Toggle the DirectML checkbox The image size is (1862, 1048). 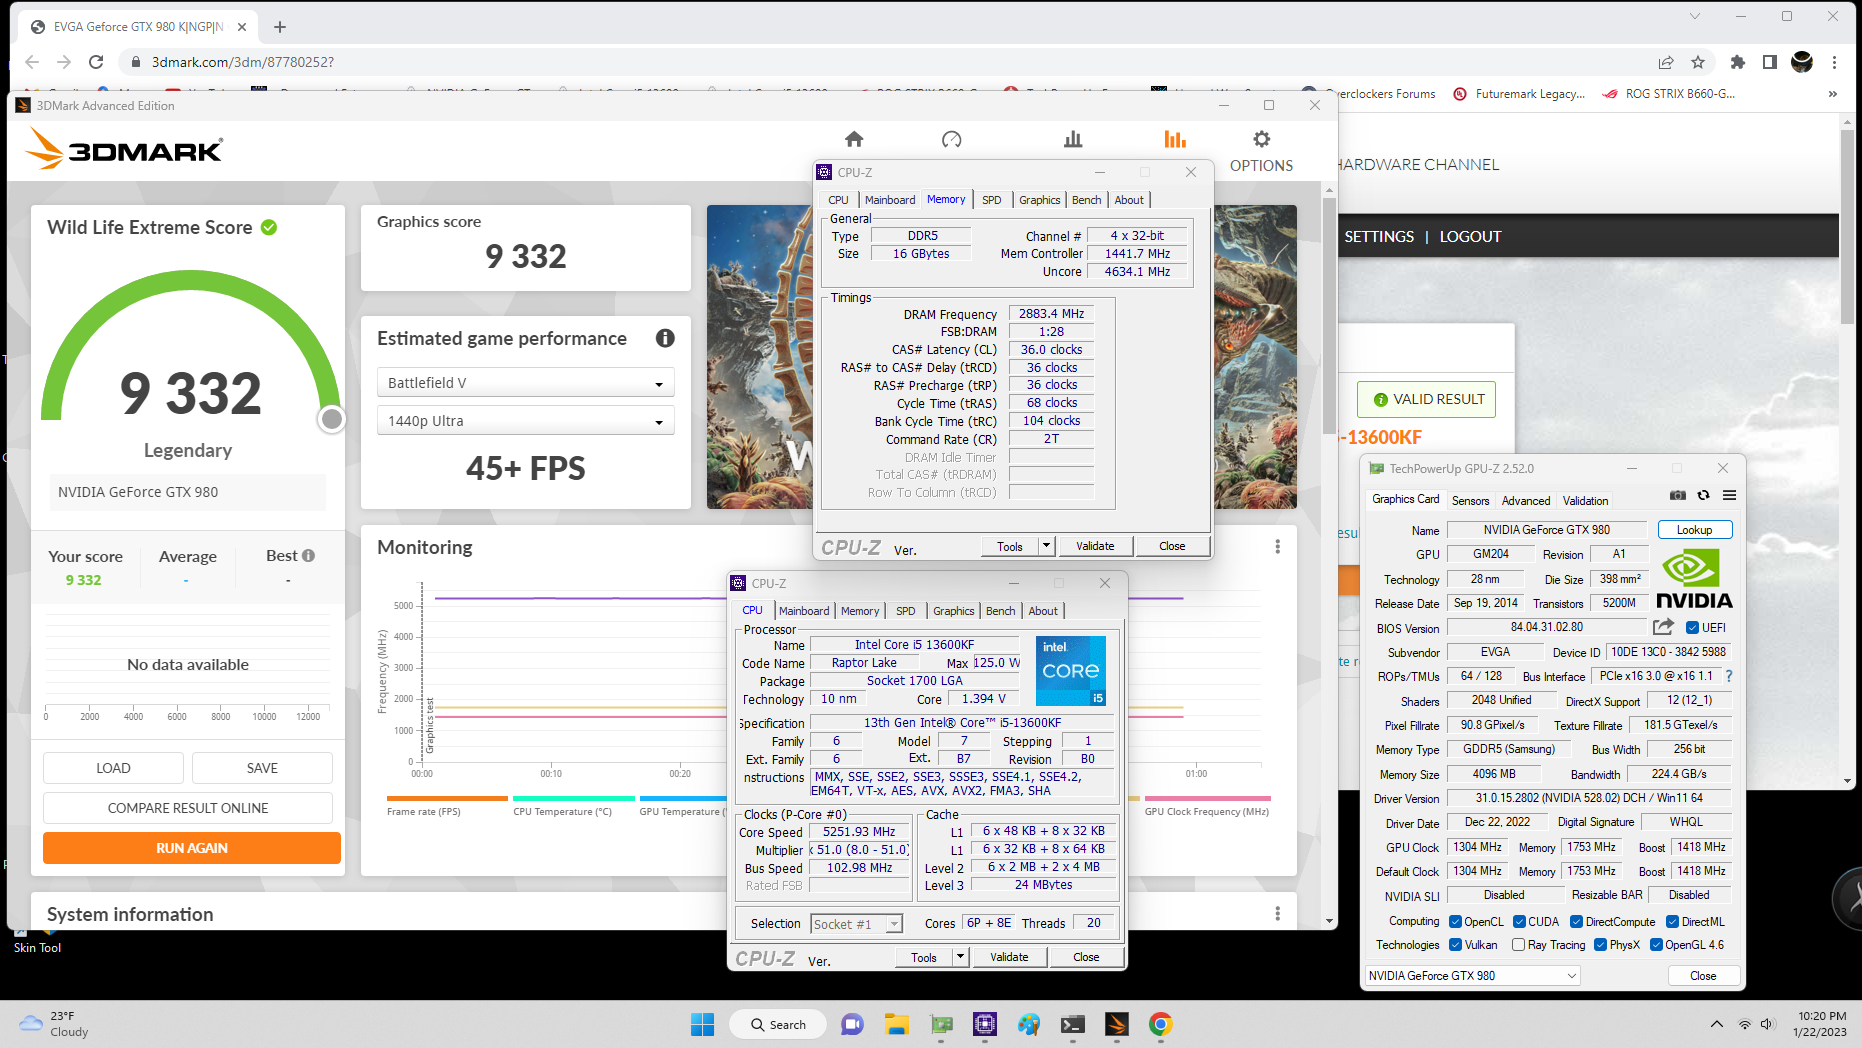(x=1673, y=922)
